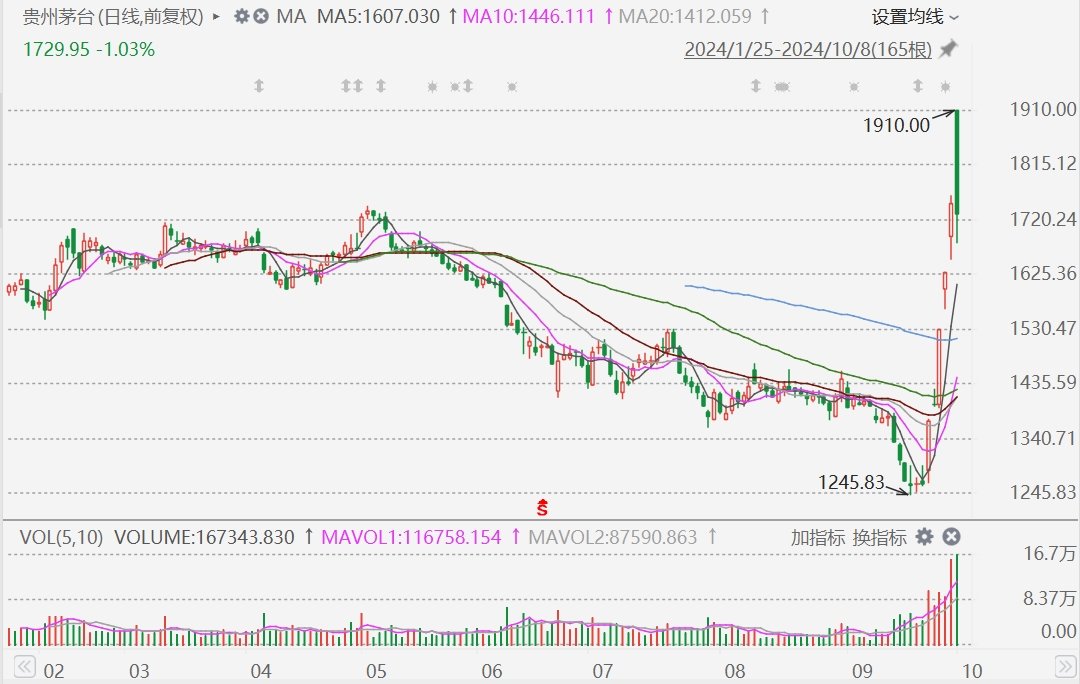The image size is (1080, 684).
Task: Click the 1245.83 low annotation near September bottom
Action: [x=851, y=482]
